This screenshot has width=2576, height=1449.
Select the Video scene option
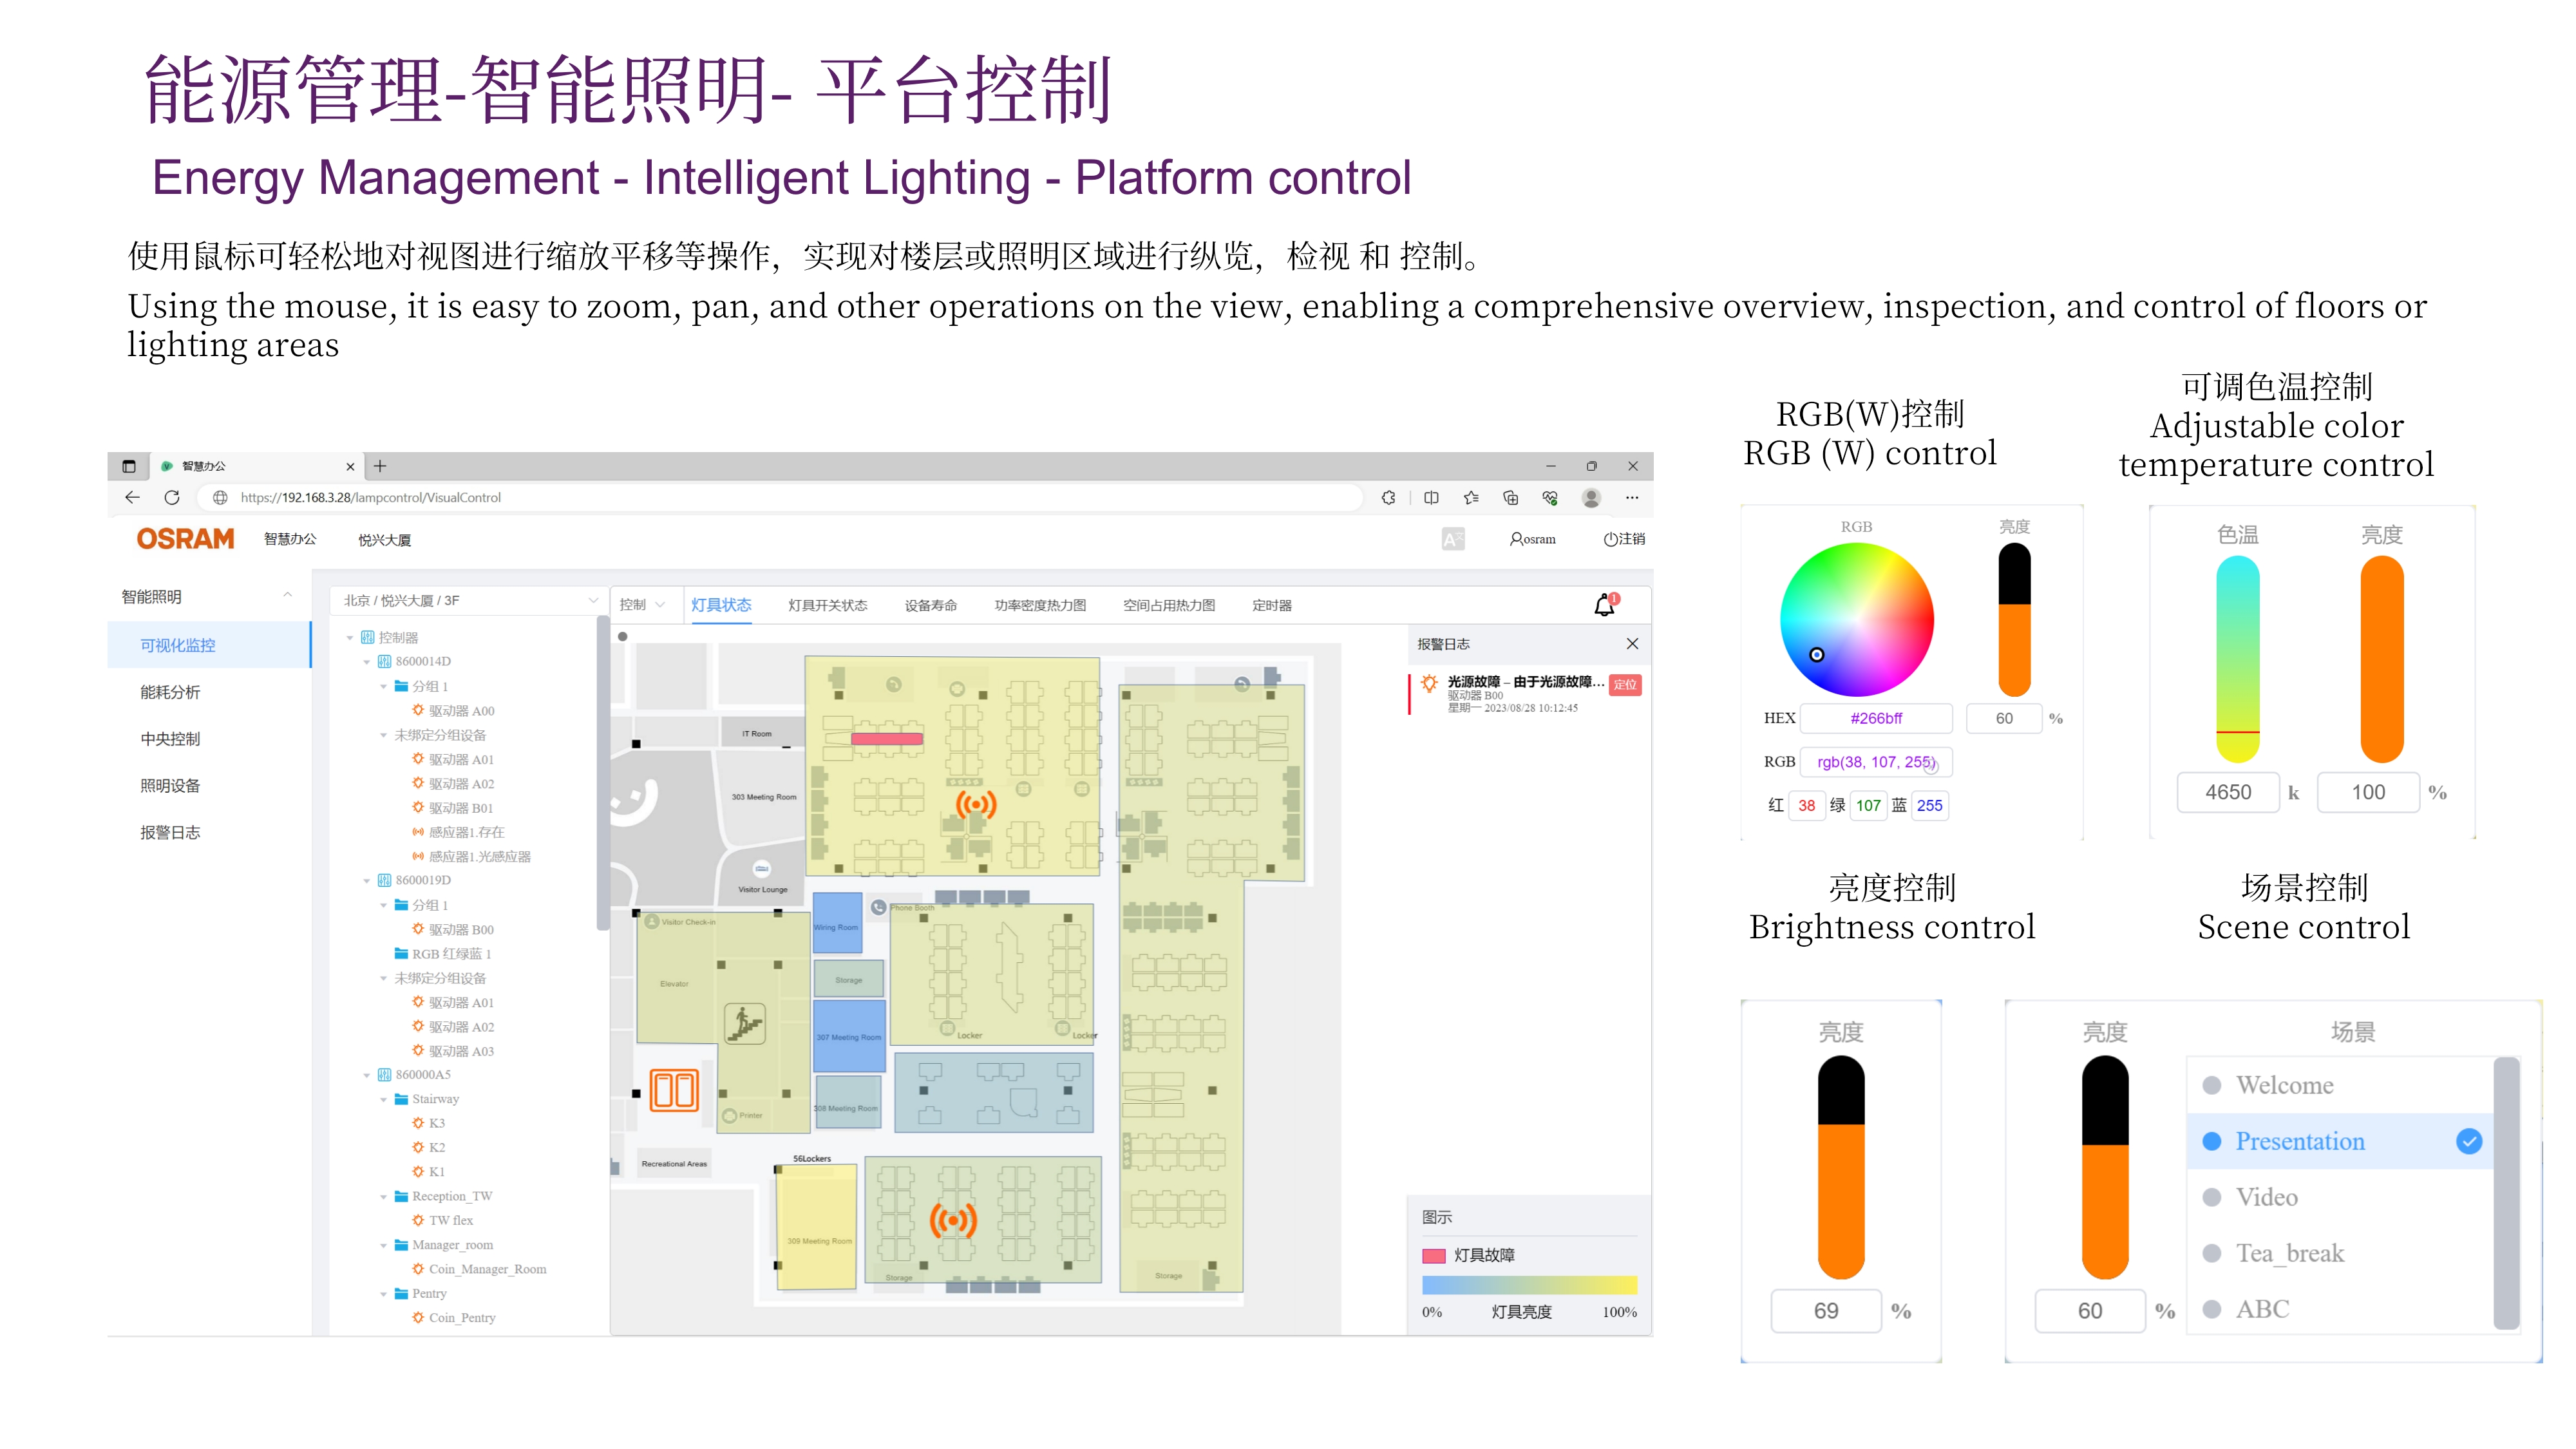point(2266,1197)
